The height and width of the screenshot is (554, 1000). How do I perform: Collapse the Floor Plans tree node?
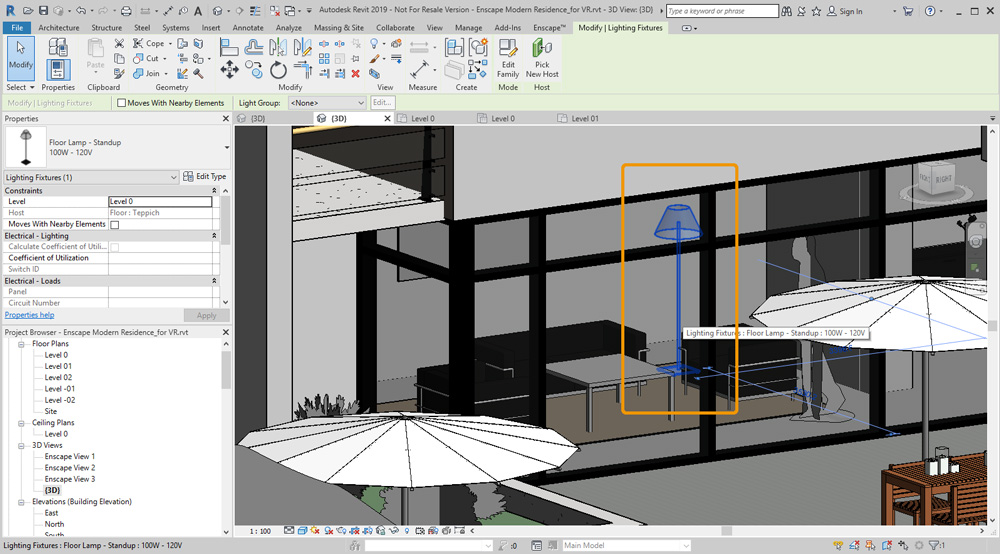pyautogui.click(x=21, y=344)
